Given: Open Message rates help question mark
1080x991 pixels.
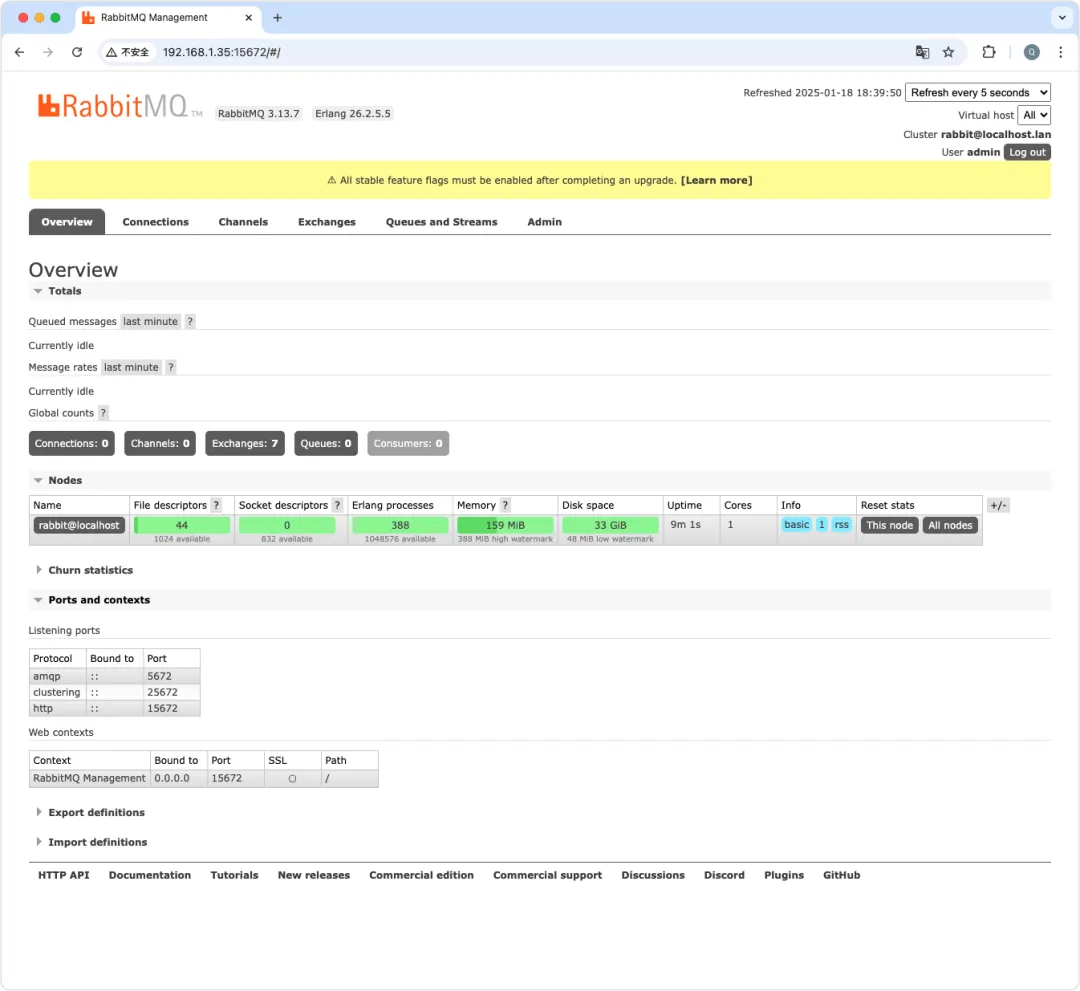Looking at the screenshot, I should (x=171, y=368).
